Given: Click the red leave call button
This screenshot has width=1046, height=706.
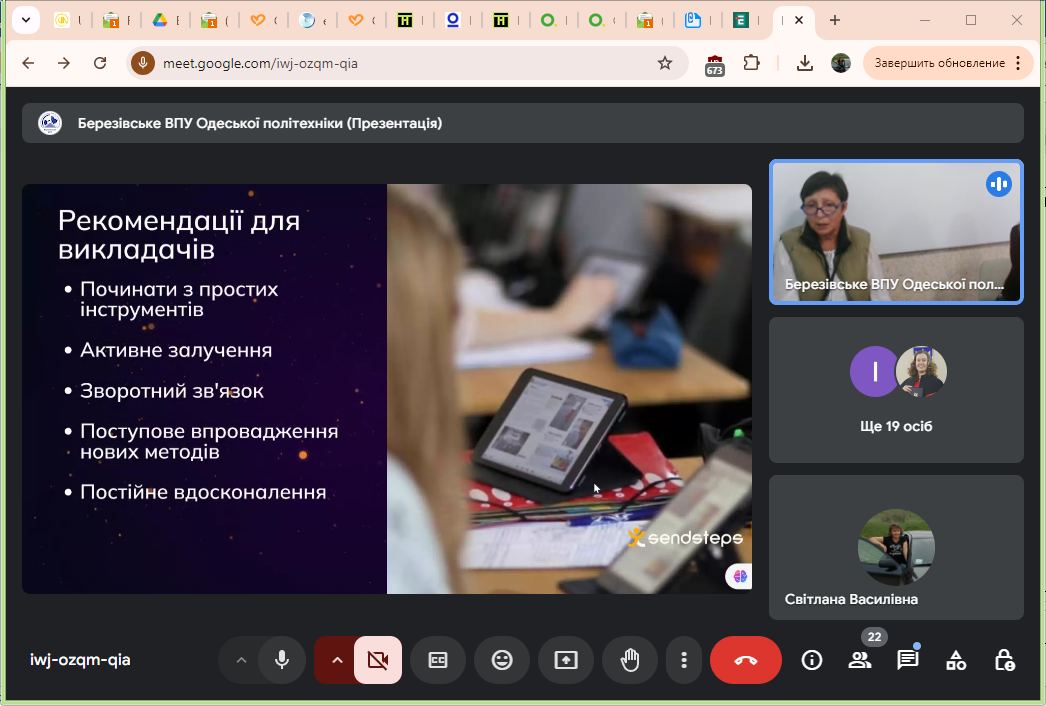Looking at the screenshot, I should coord(745,660).
